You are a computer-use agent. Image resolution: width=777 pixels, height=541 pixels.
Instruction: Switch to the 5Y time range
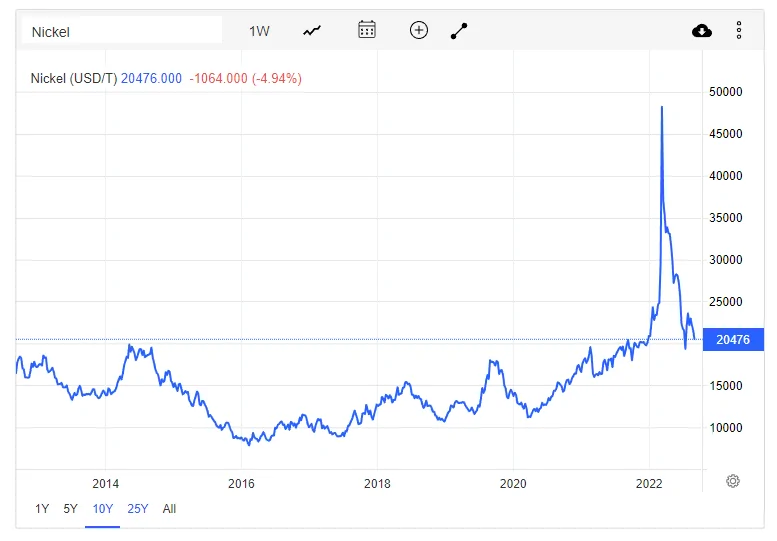(70, 509)
